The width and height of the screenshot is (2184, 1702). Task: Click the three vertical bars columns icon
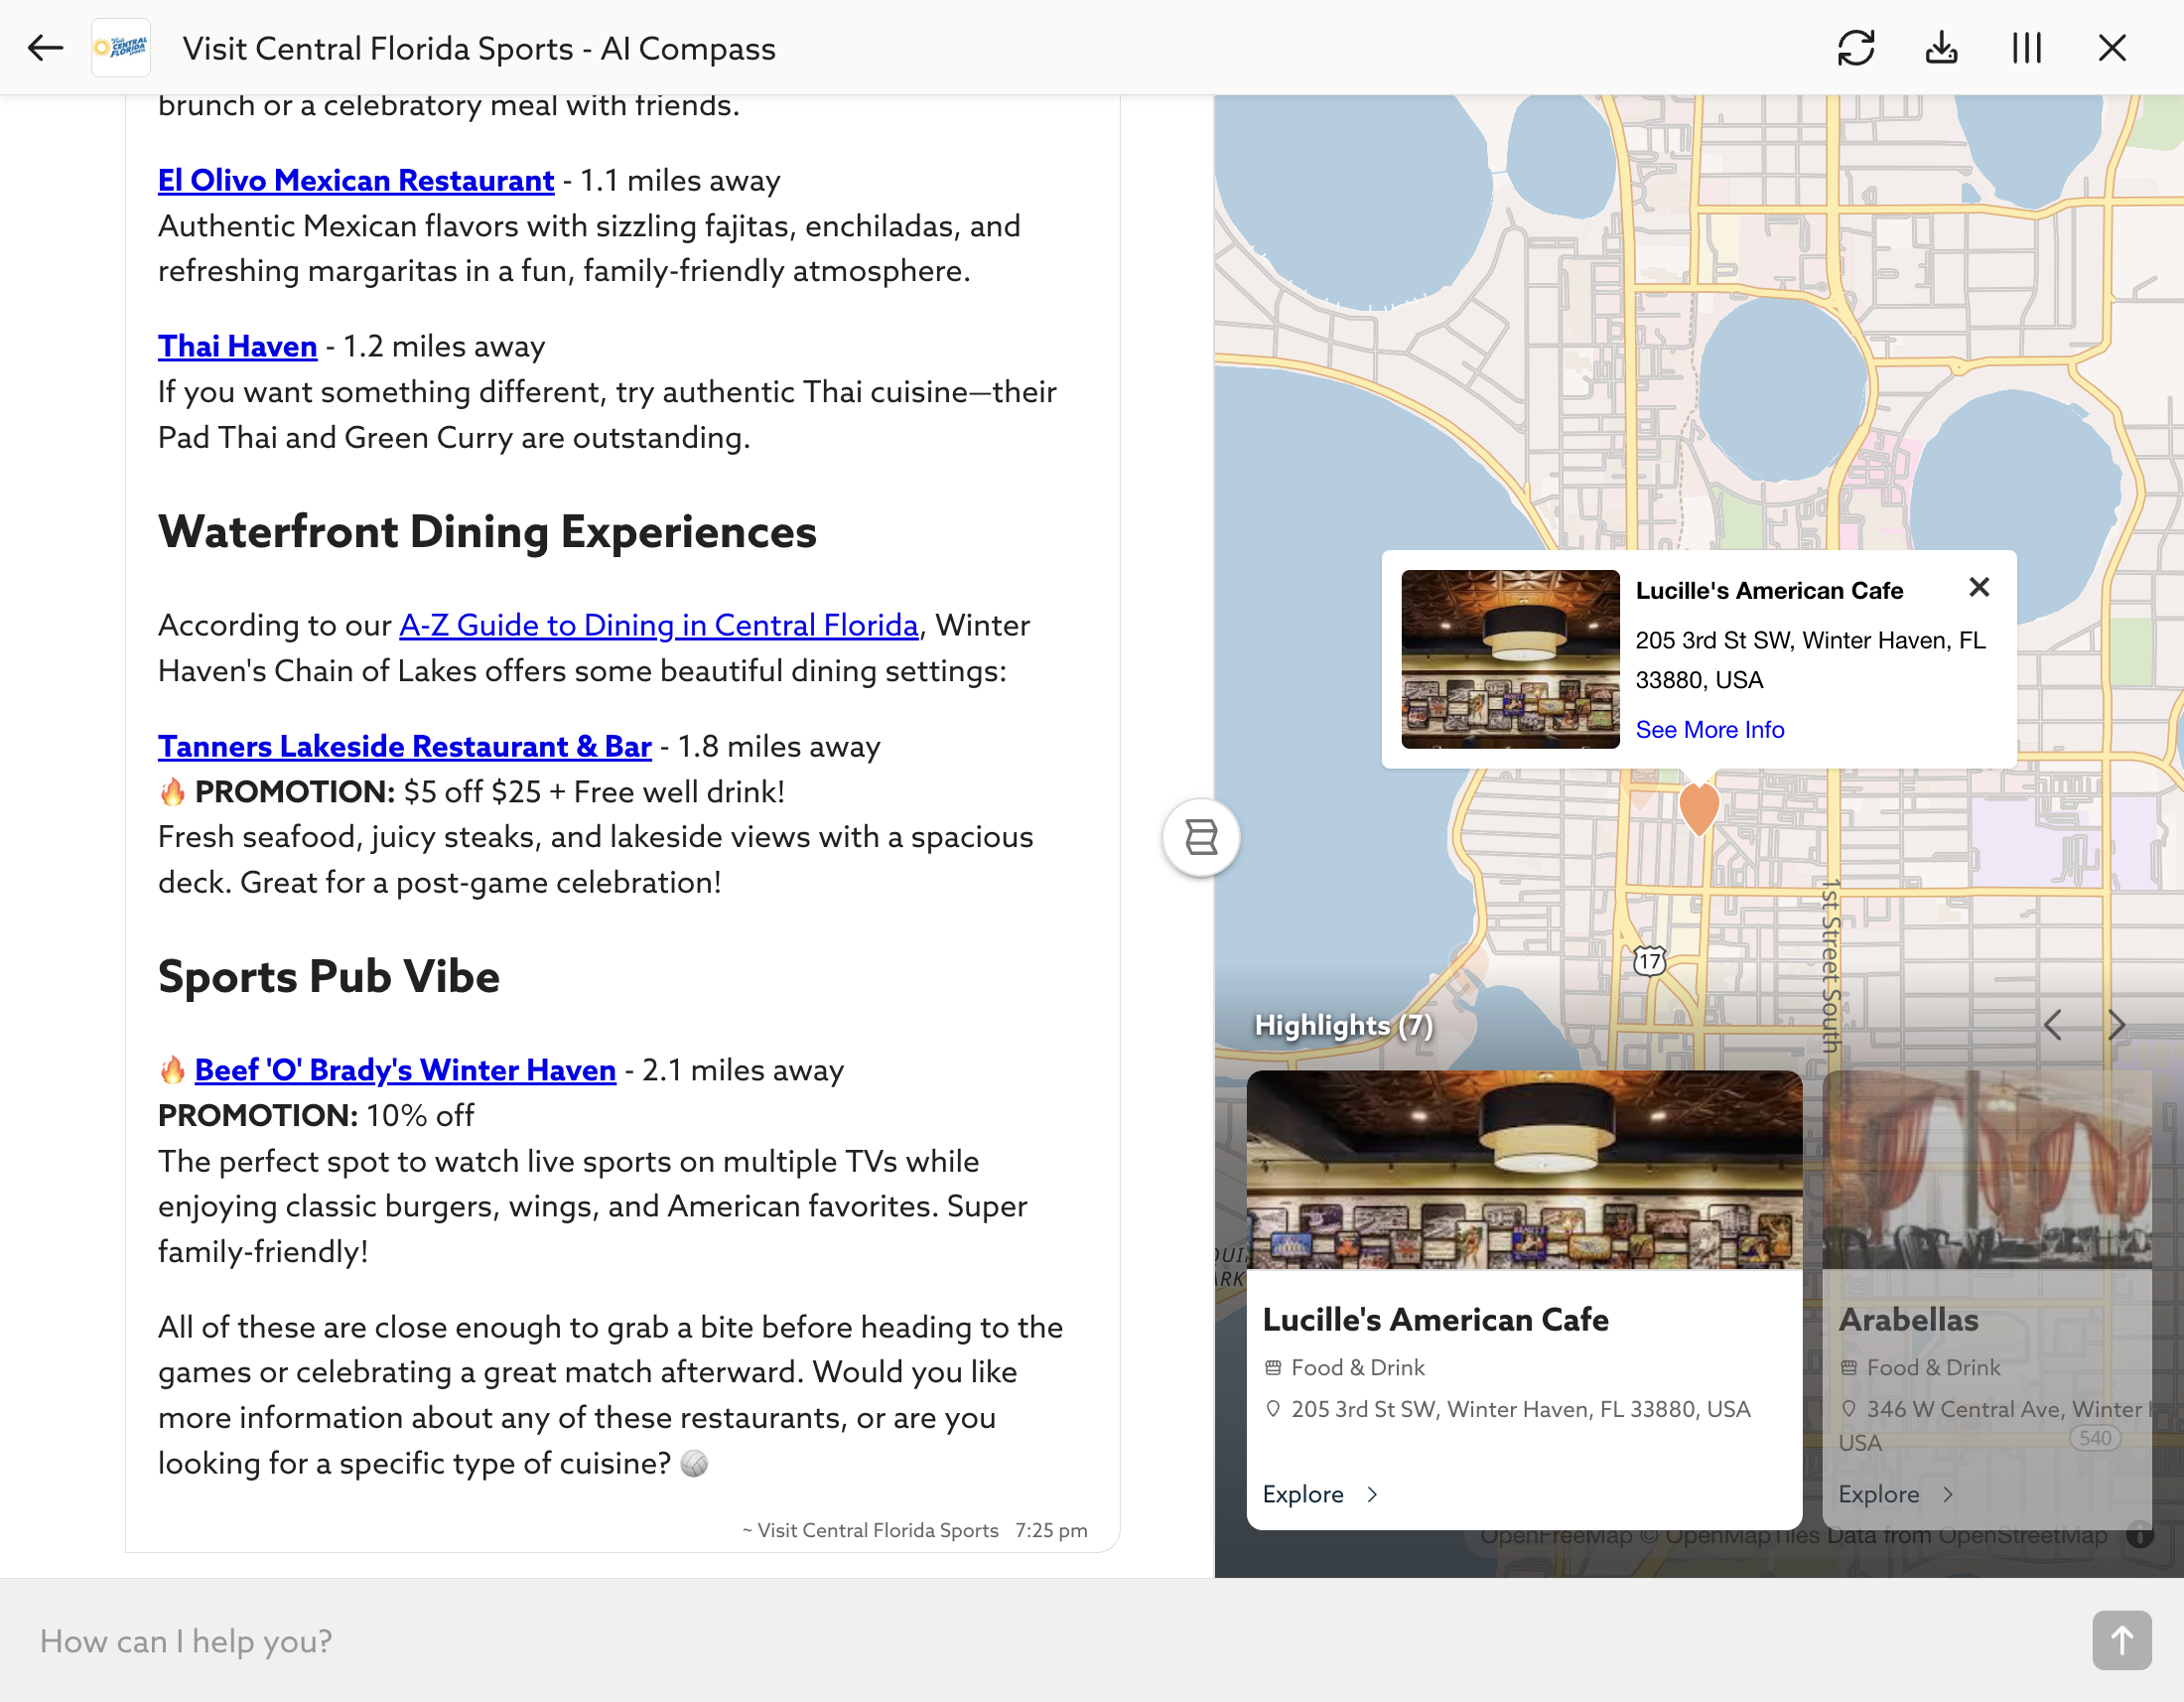tap(2026, 48)
